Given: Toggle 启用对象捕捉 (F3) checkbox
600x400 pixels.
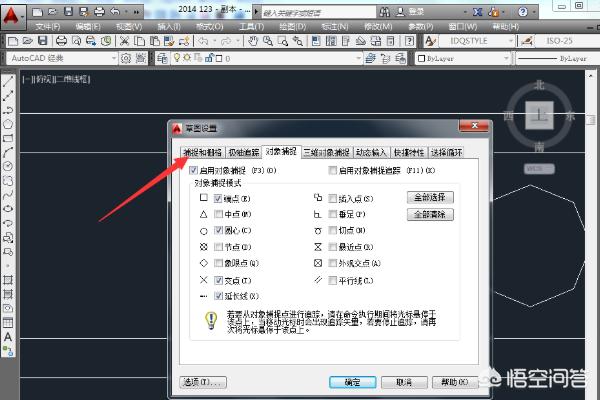Looking at the screenshot, I should click(193, 171).
